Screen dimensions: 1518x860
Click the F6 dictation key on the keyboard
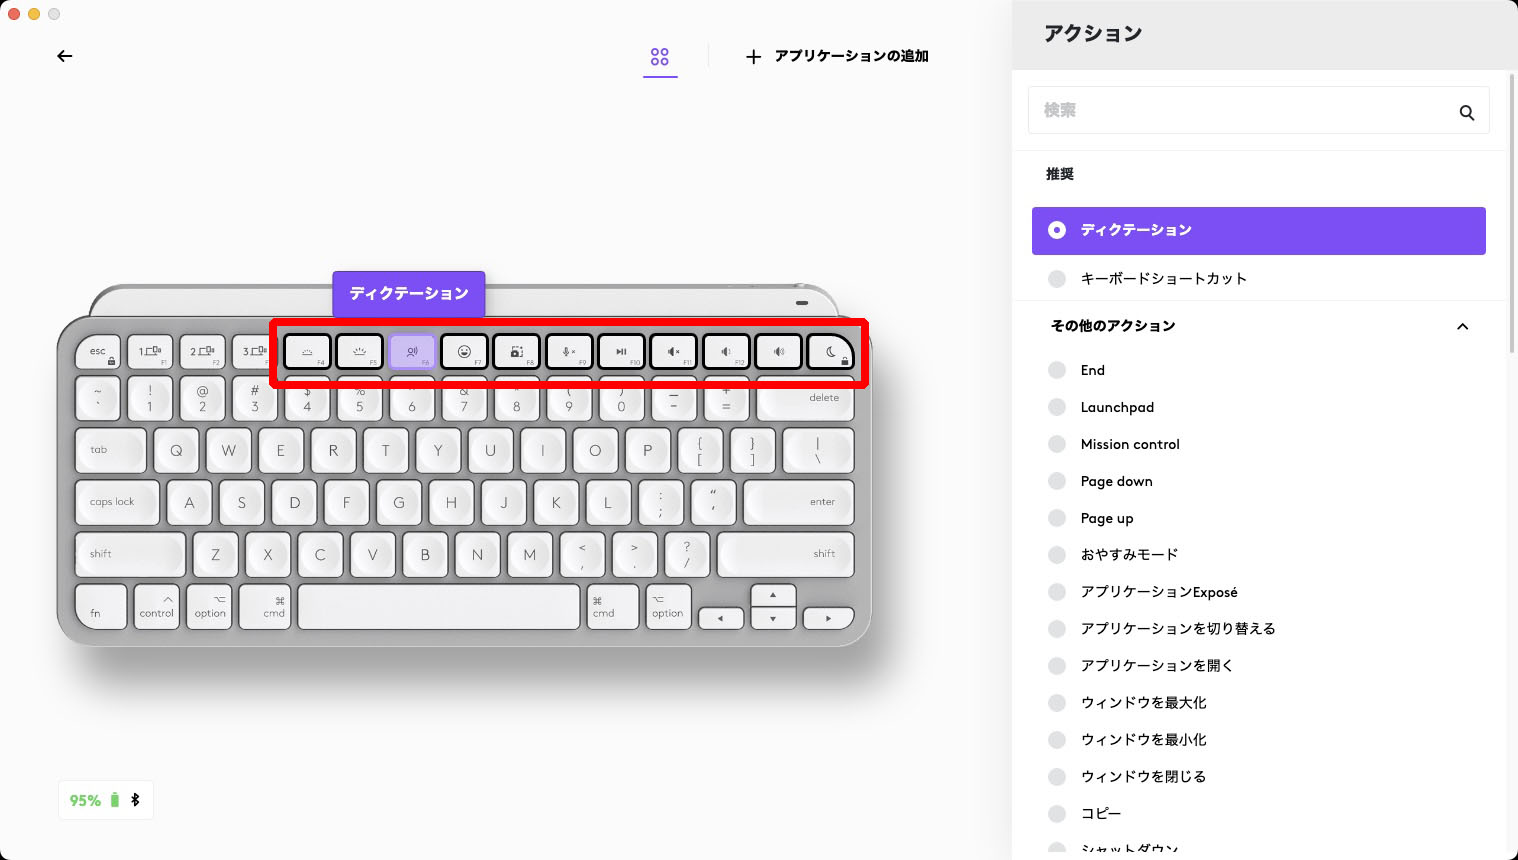coord(412,351)
